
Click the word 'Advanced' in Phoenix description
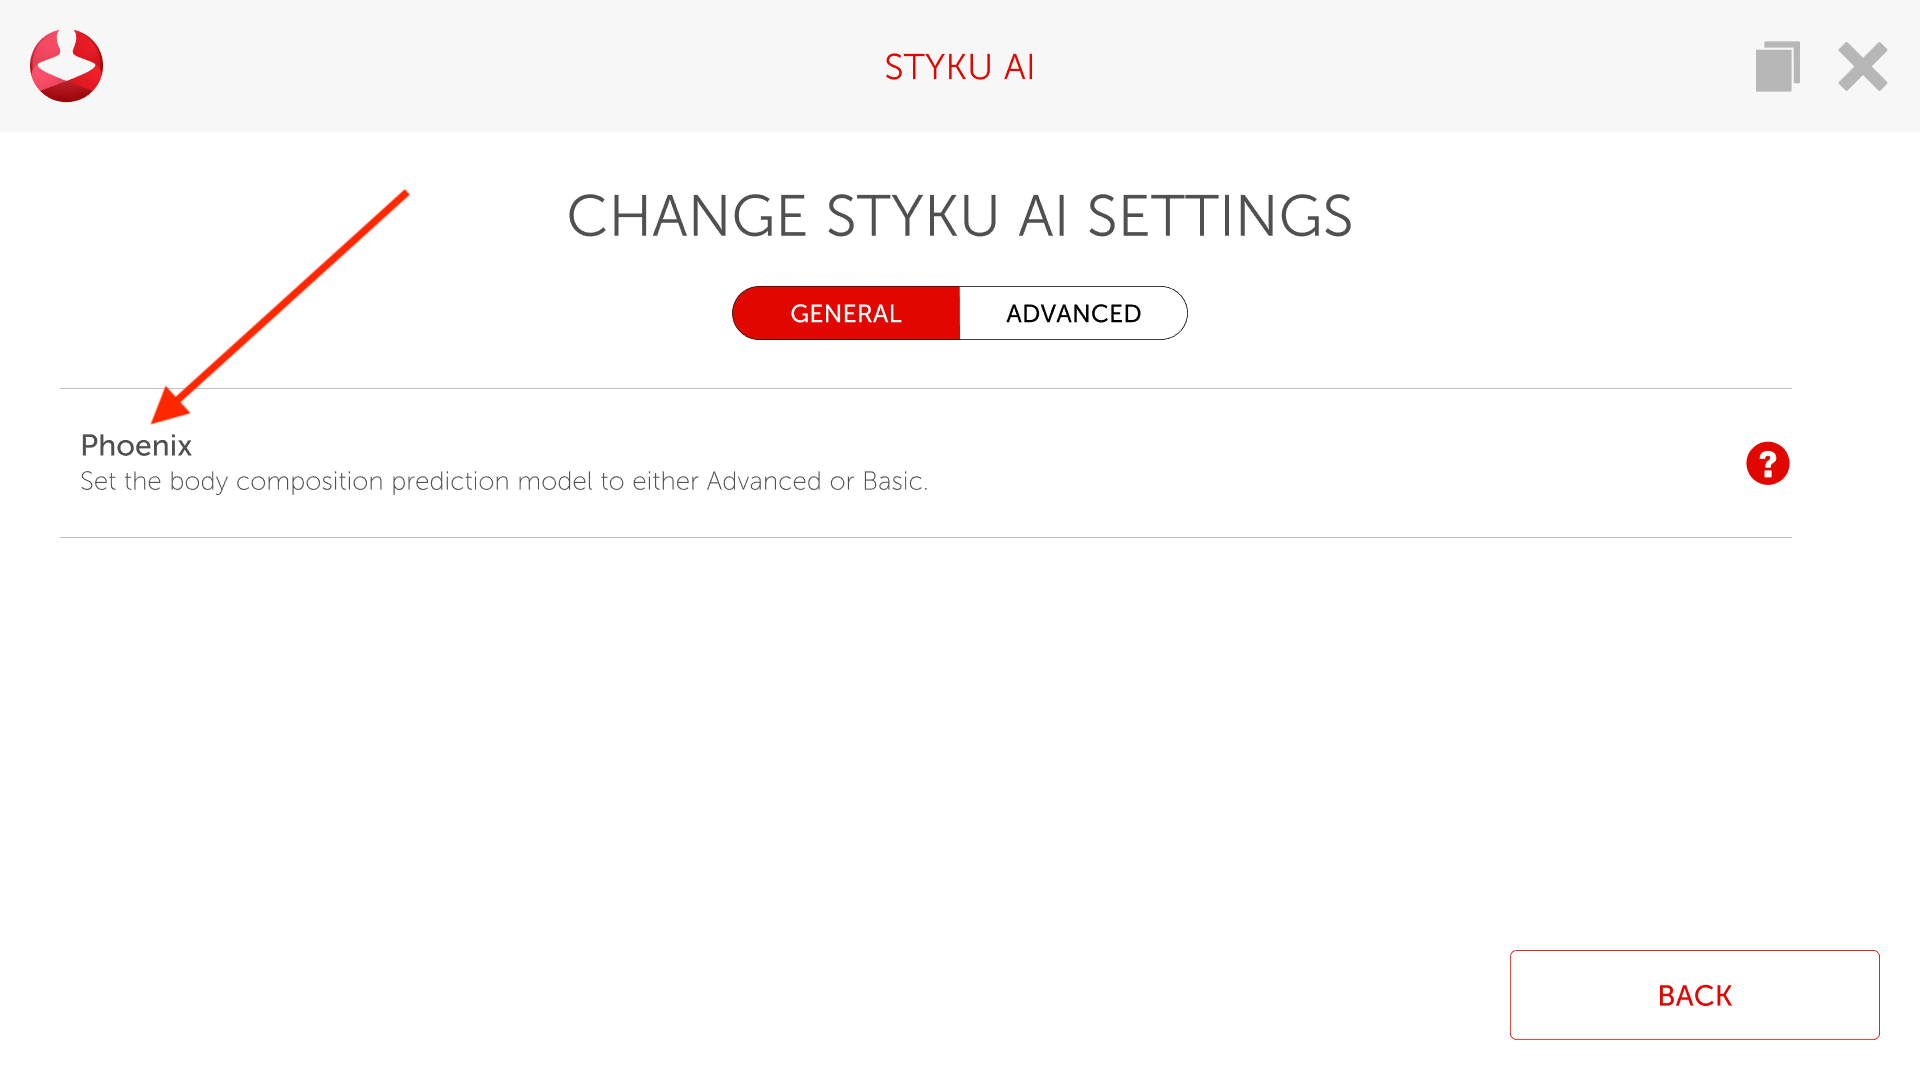pyautogui.click(x=764, y=482)
